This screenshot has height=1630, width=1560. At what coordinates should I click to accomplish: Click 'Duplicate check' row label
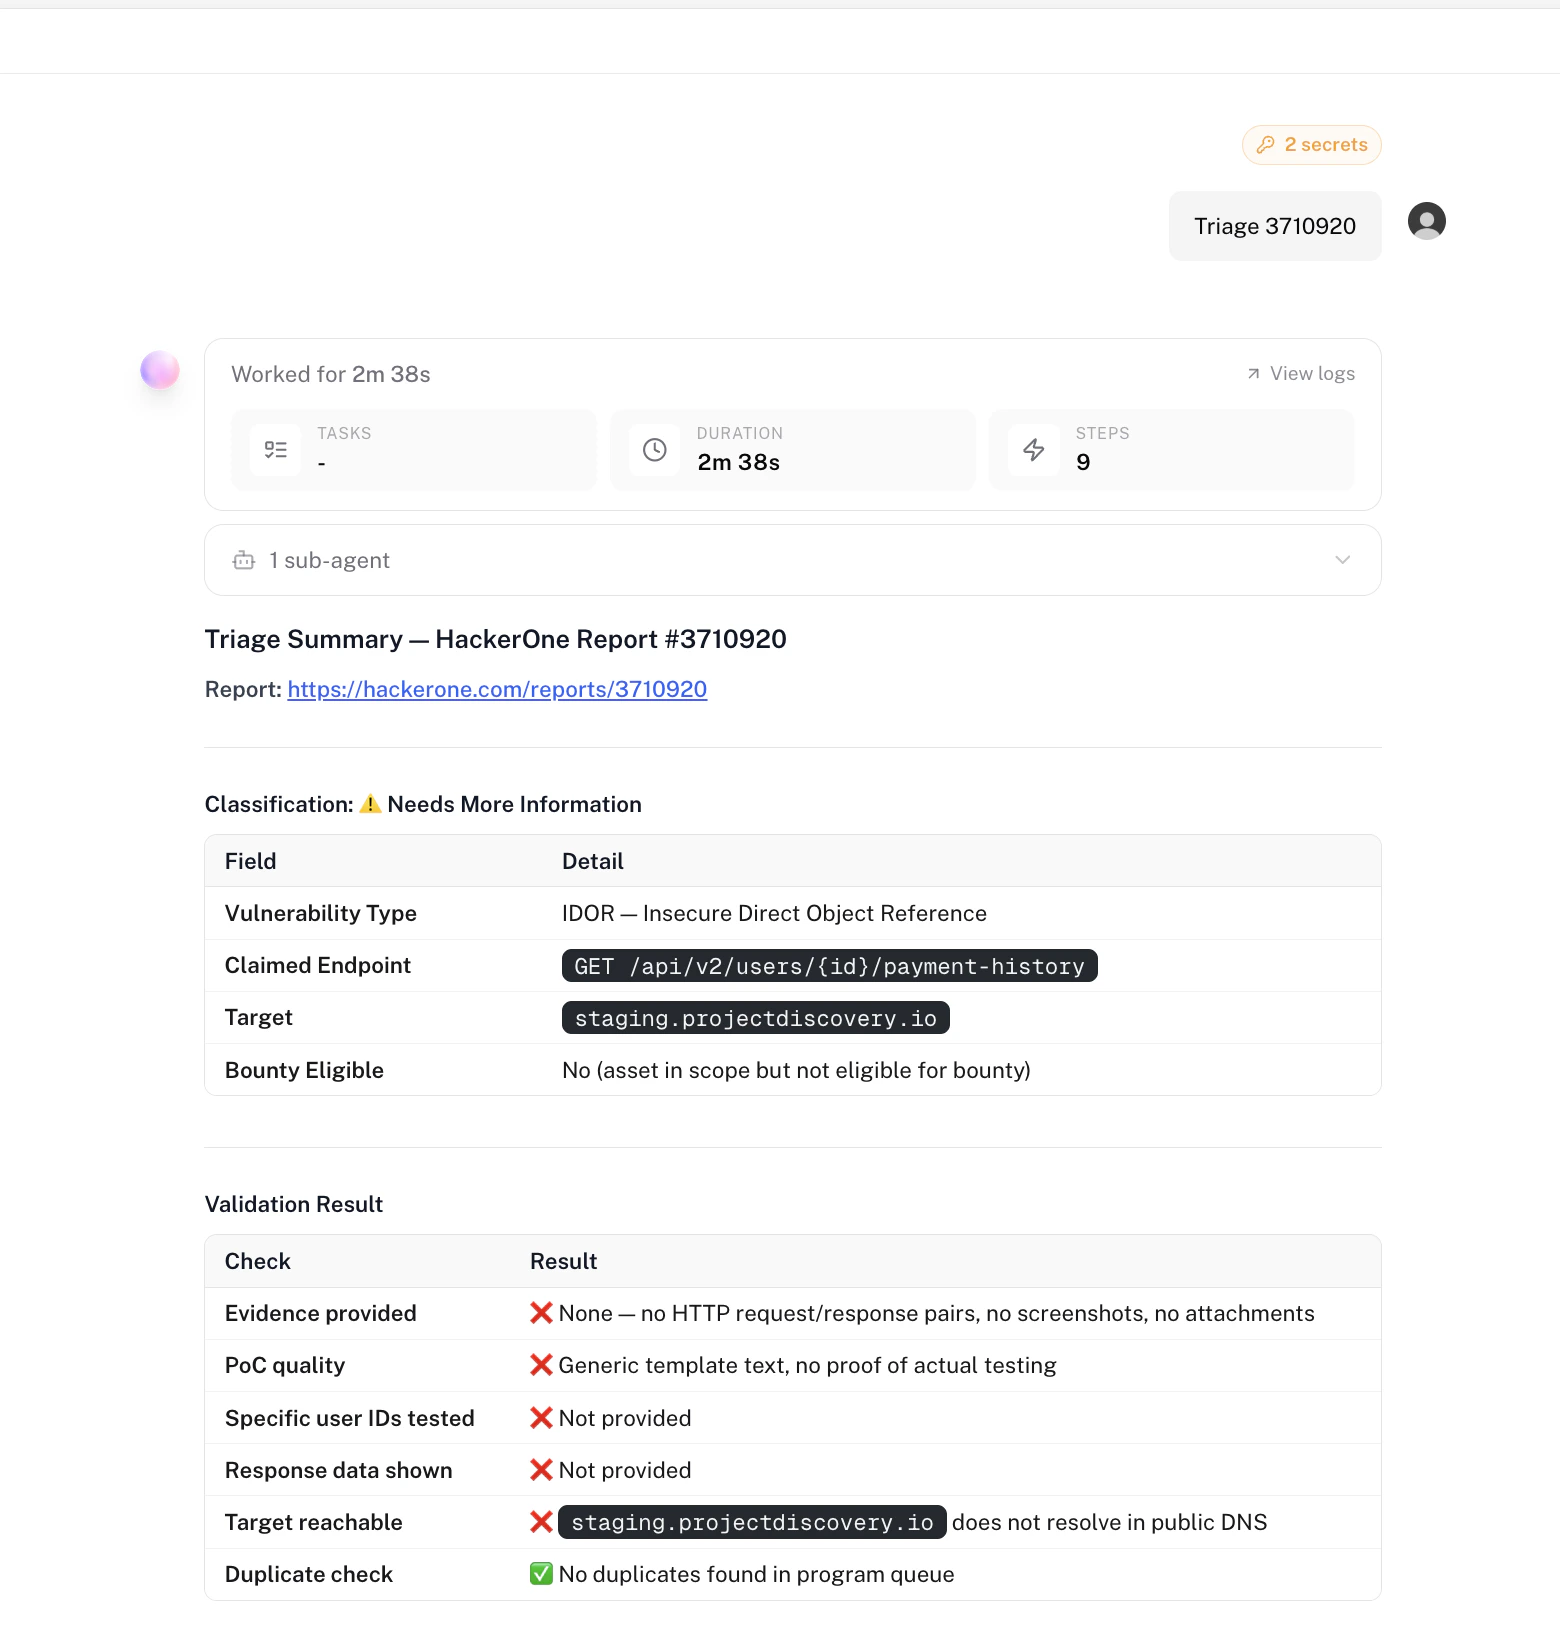click(x=309, y=1574)
